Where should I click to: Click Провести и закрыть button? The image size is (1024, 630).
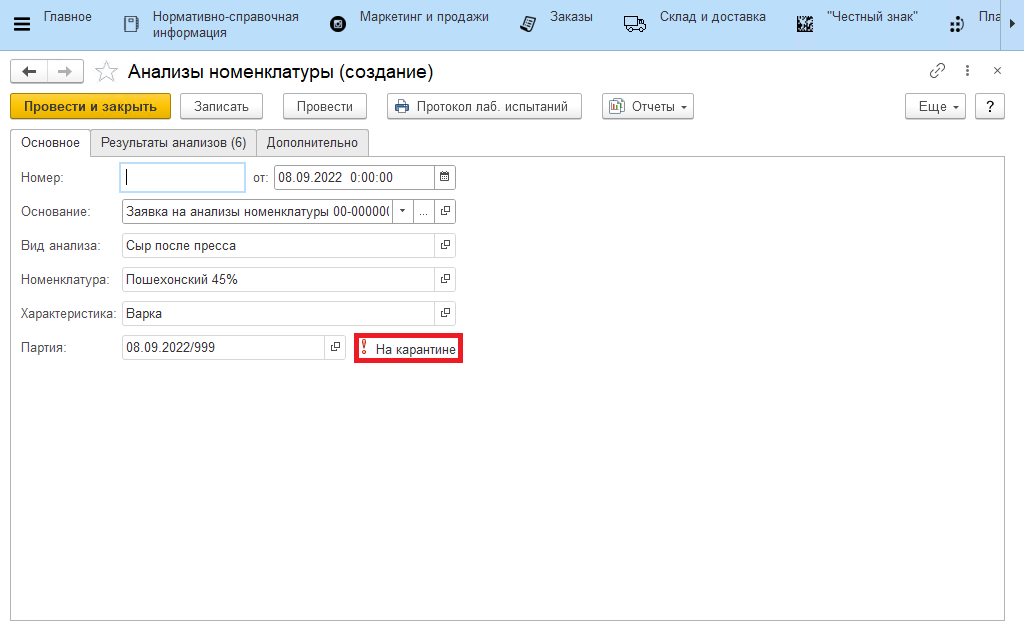90,106
